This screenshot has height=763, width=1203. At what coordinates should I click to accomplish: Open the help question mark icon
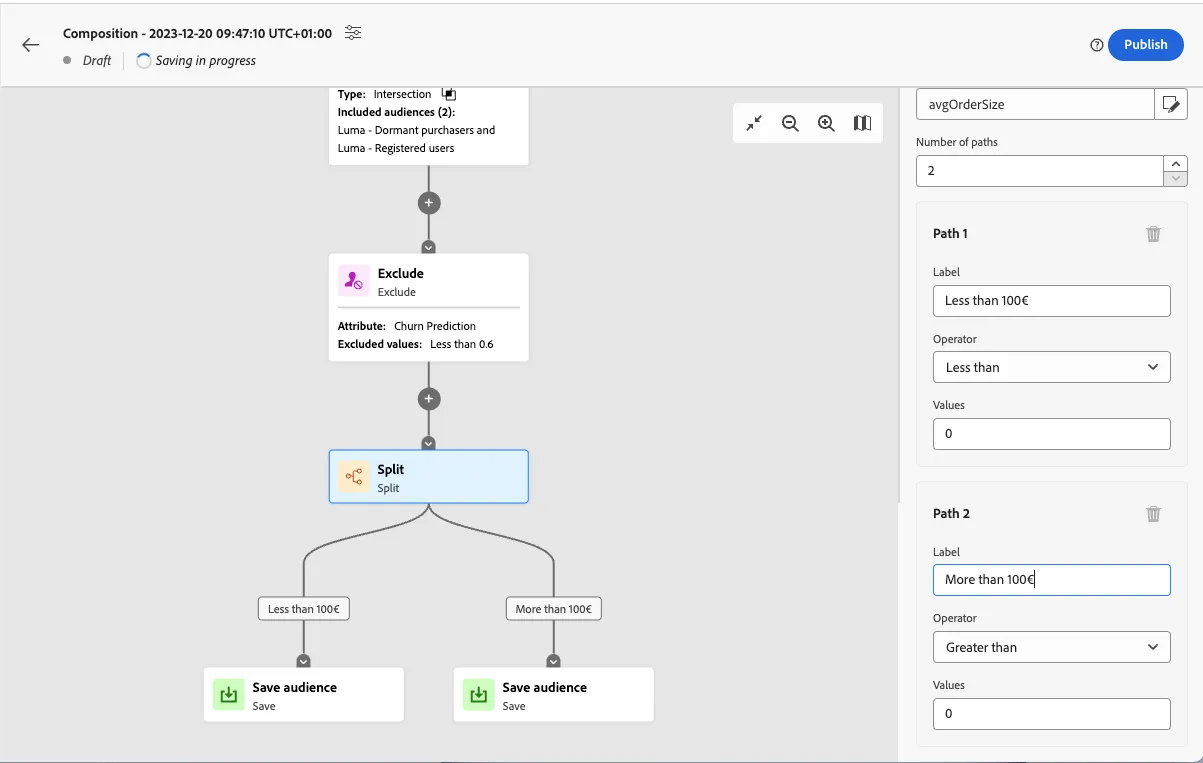pyautogui.click(x=1097, y=45)
